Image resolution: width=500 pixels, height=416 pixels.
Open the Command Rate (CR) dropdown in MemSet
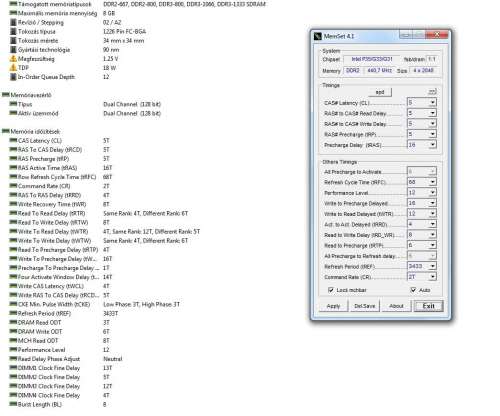click(432, 277)
